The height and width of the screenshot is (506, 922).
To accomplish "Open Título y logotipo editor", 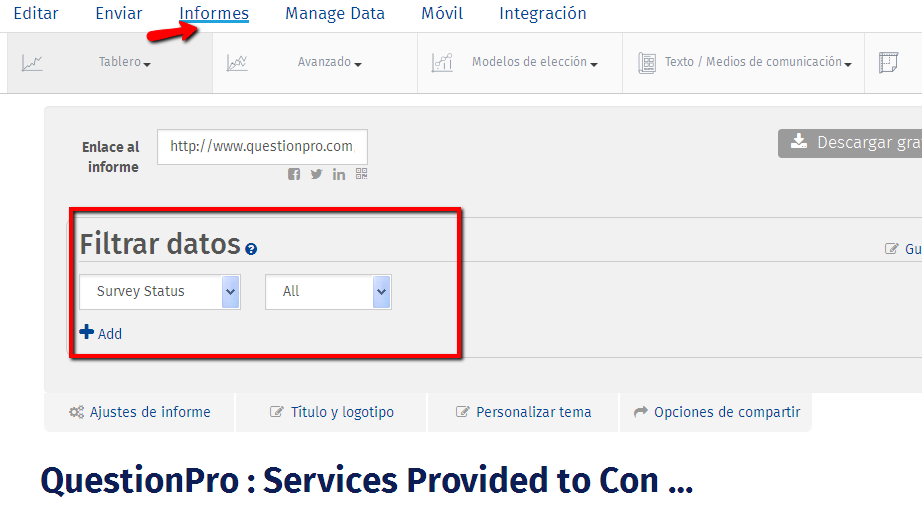I will (x=331, y=412).
